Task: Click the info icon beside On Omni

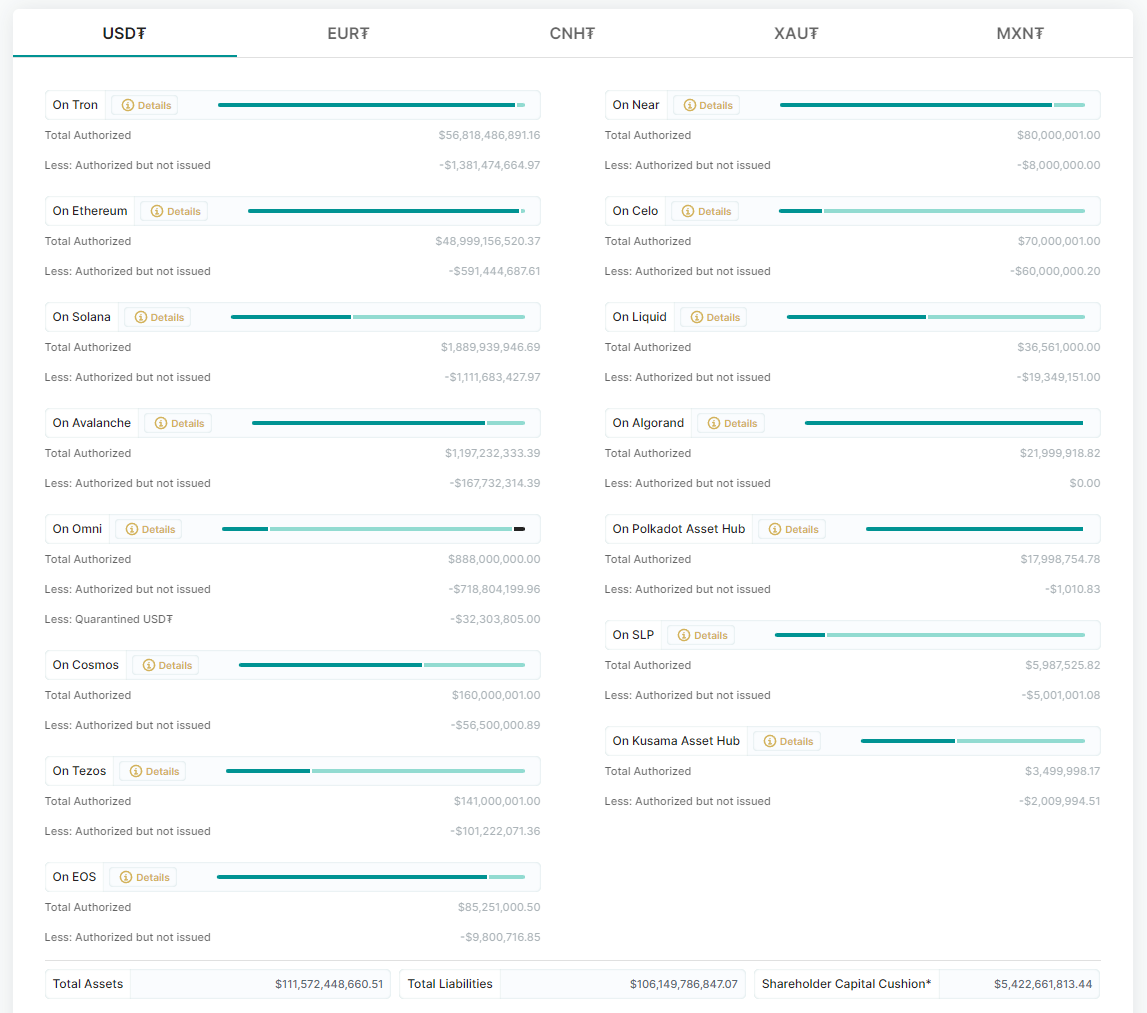Action: pyautogui.click(x=132, y=530)
